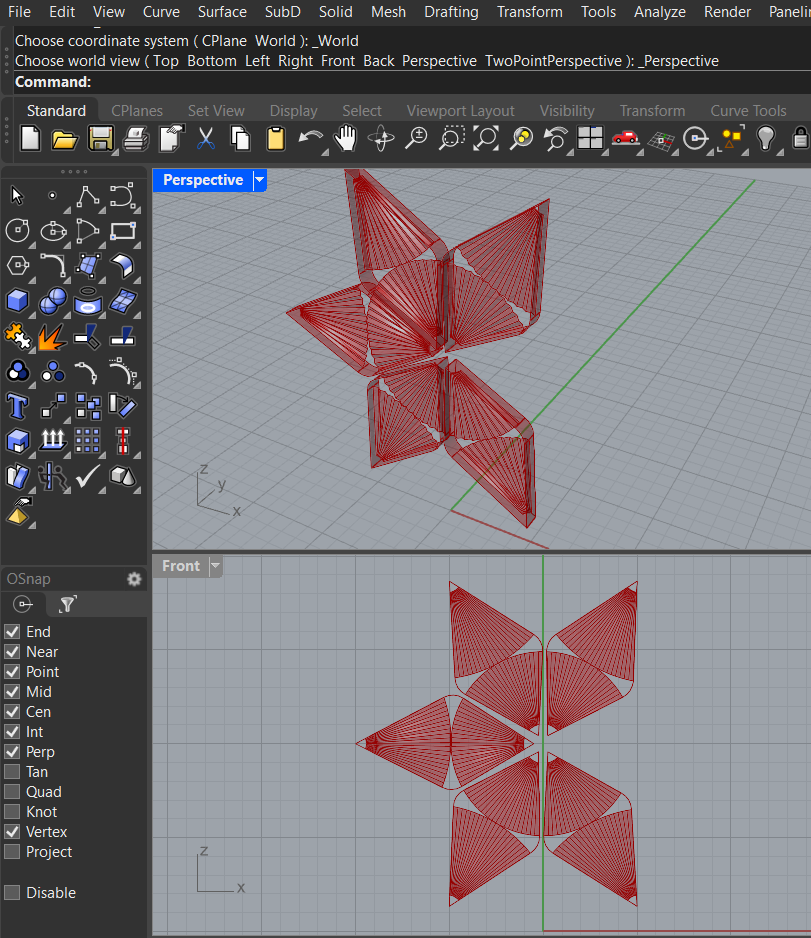Click the Undo arrow icon
The image size is (811, 938).
point(310,139)
